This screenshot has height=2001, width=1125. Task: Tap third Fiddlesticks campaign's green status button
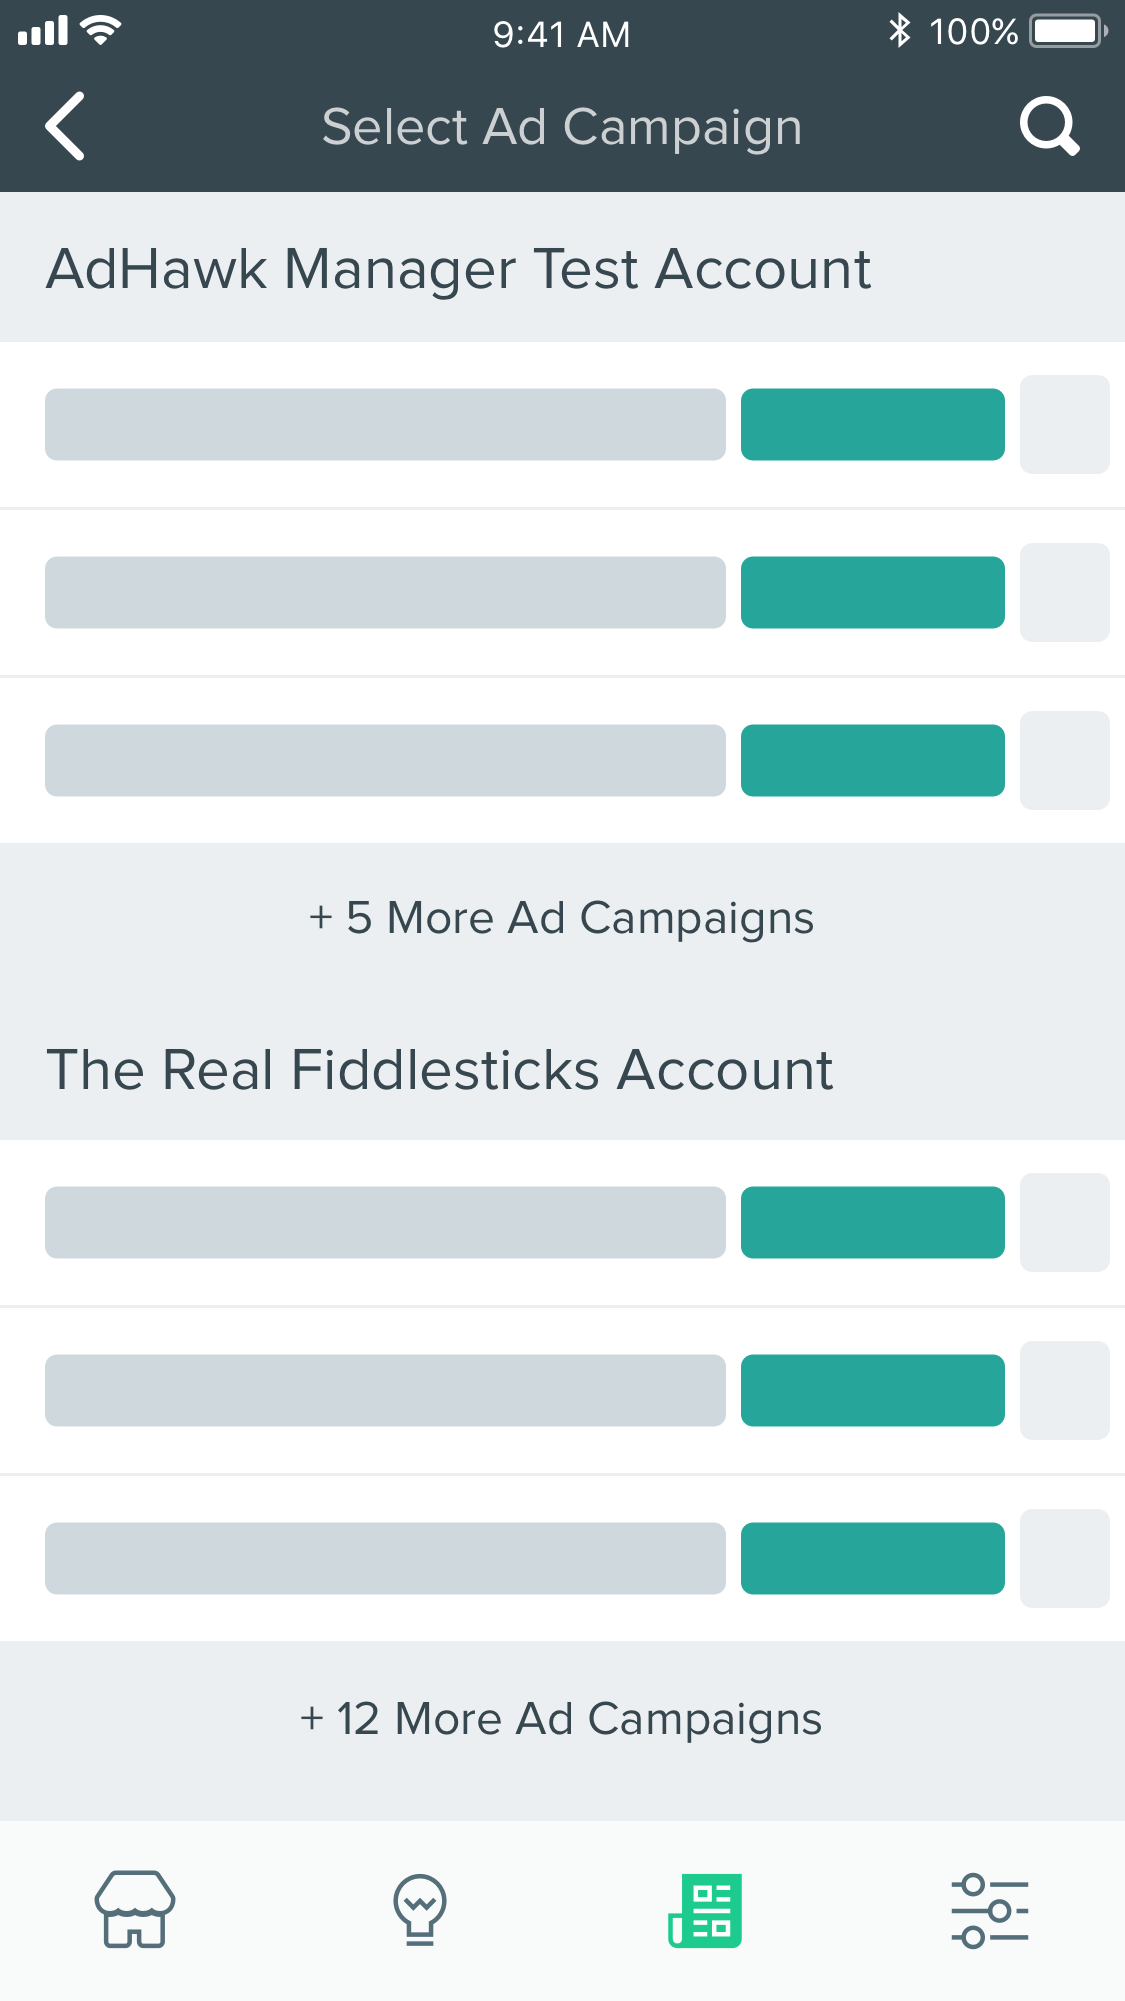coord(872,1558)
